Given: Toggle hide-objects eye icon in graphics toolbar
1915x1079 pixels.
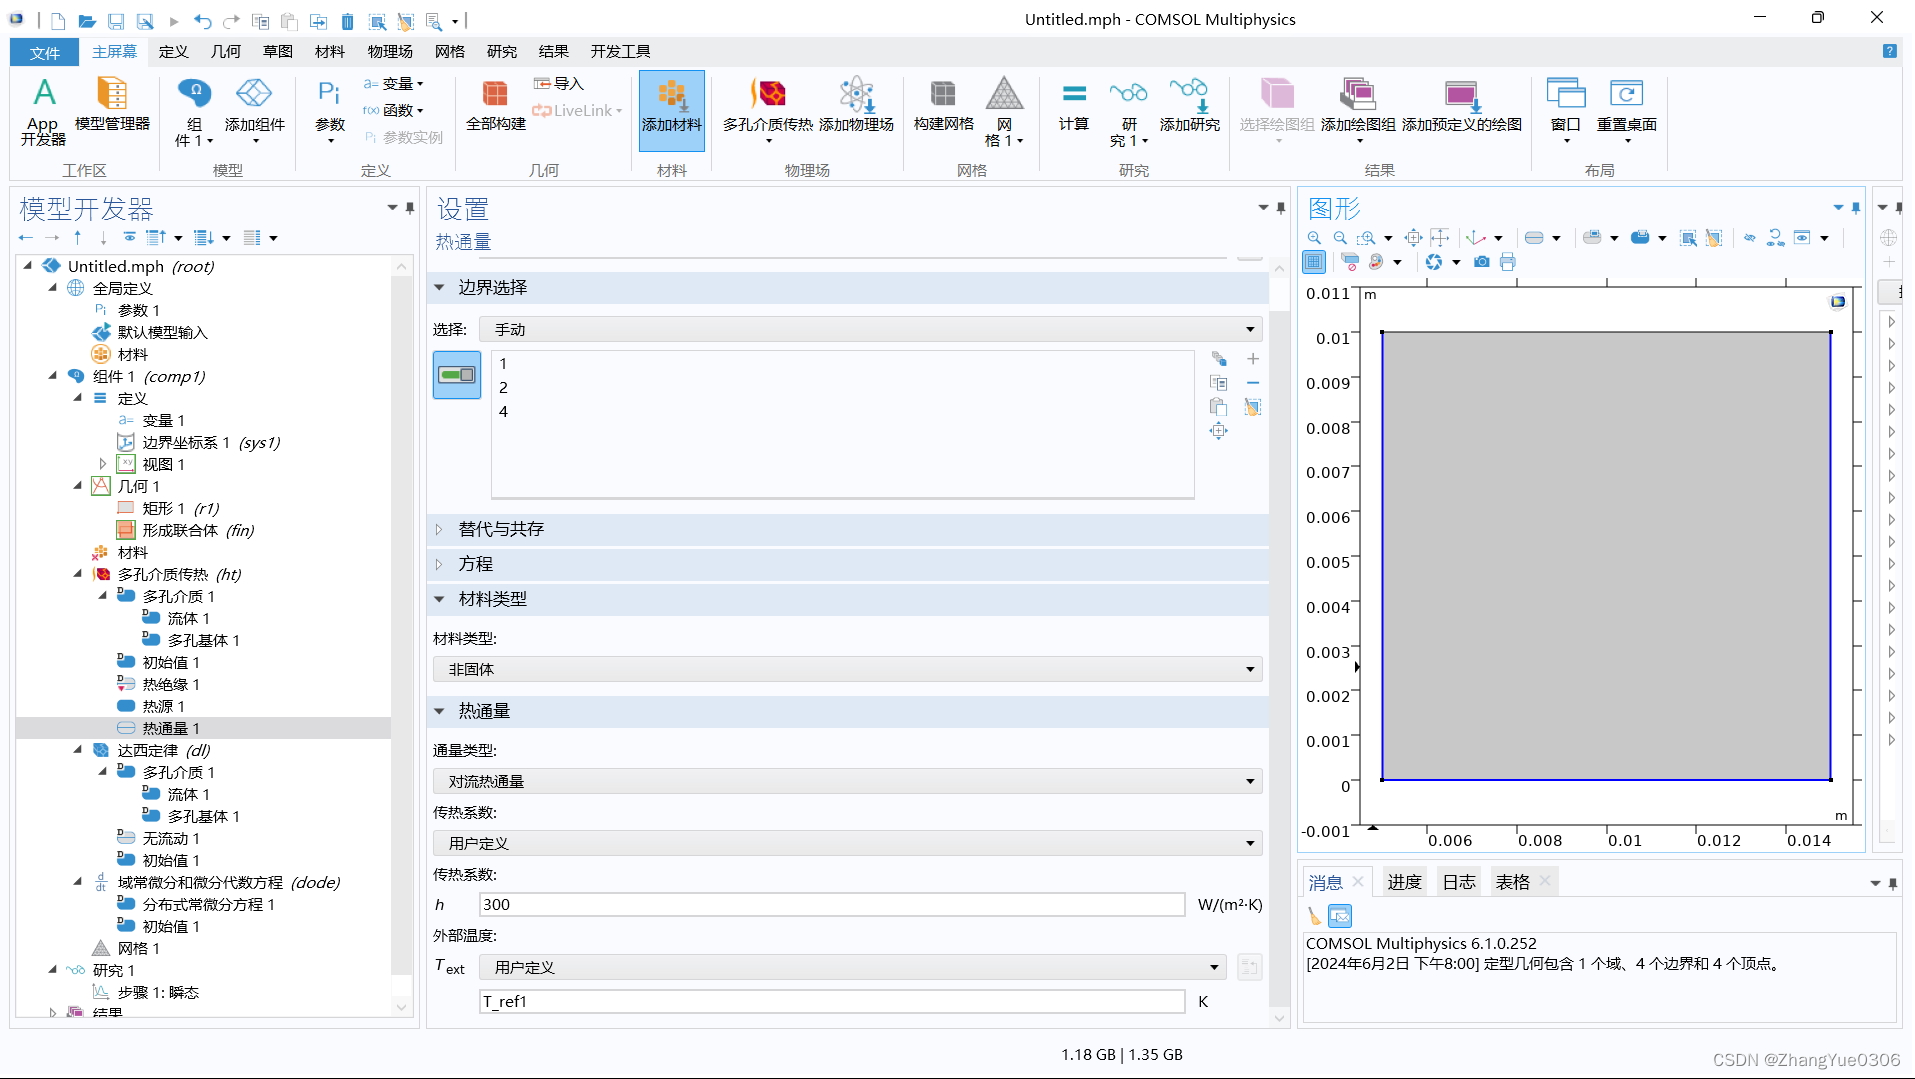Looking at the screenshot, I should pos(1750,238).
